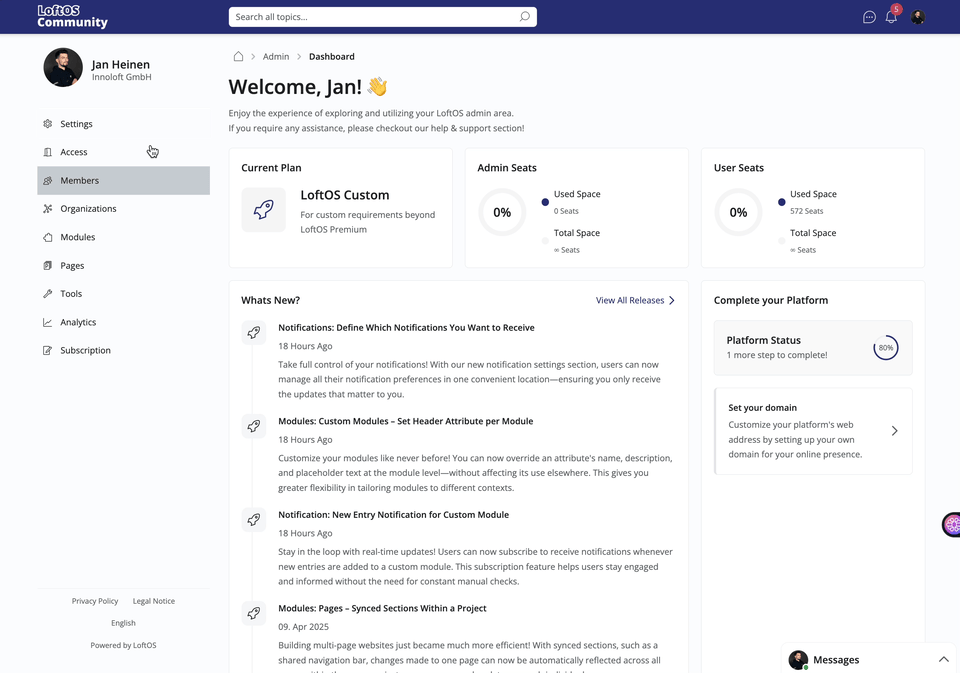The height and width of the screenshot is (673, 960).
Task: Click the chat messages icon in header
Action: (x=869, y=17)
